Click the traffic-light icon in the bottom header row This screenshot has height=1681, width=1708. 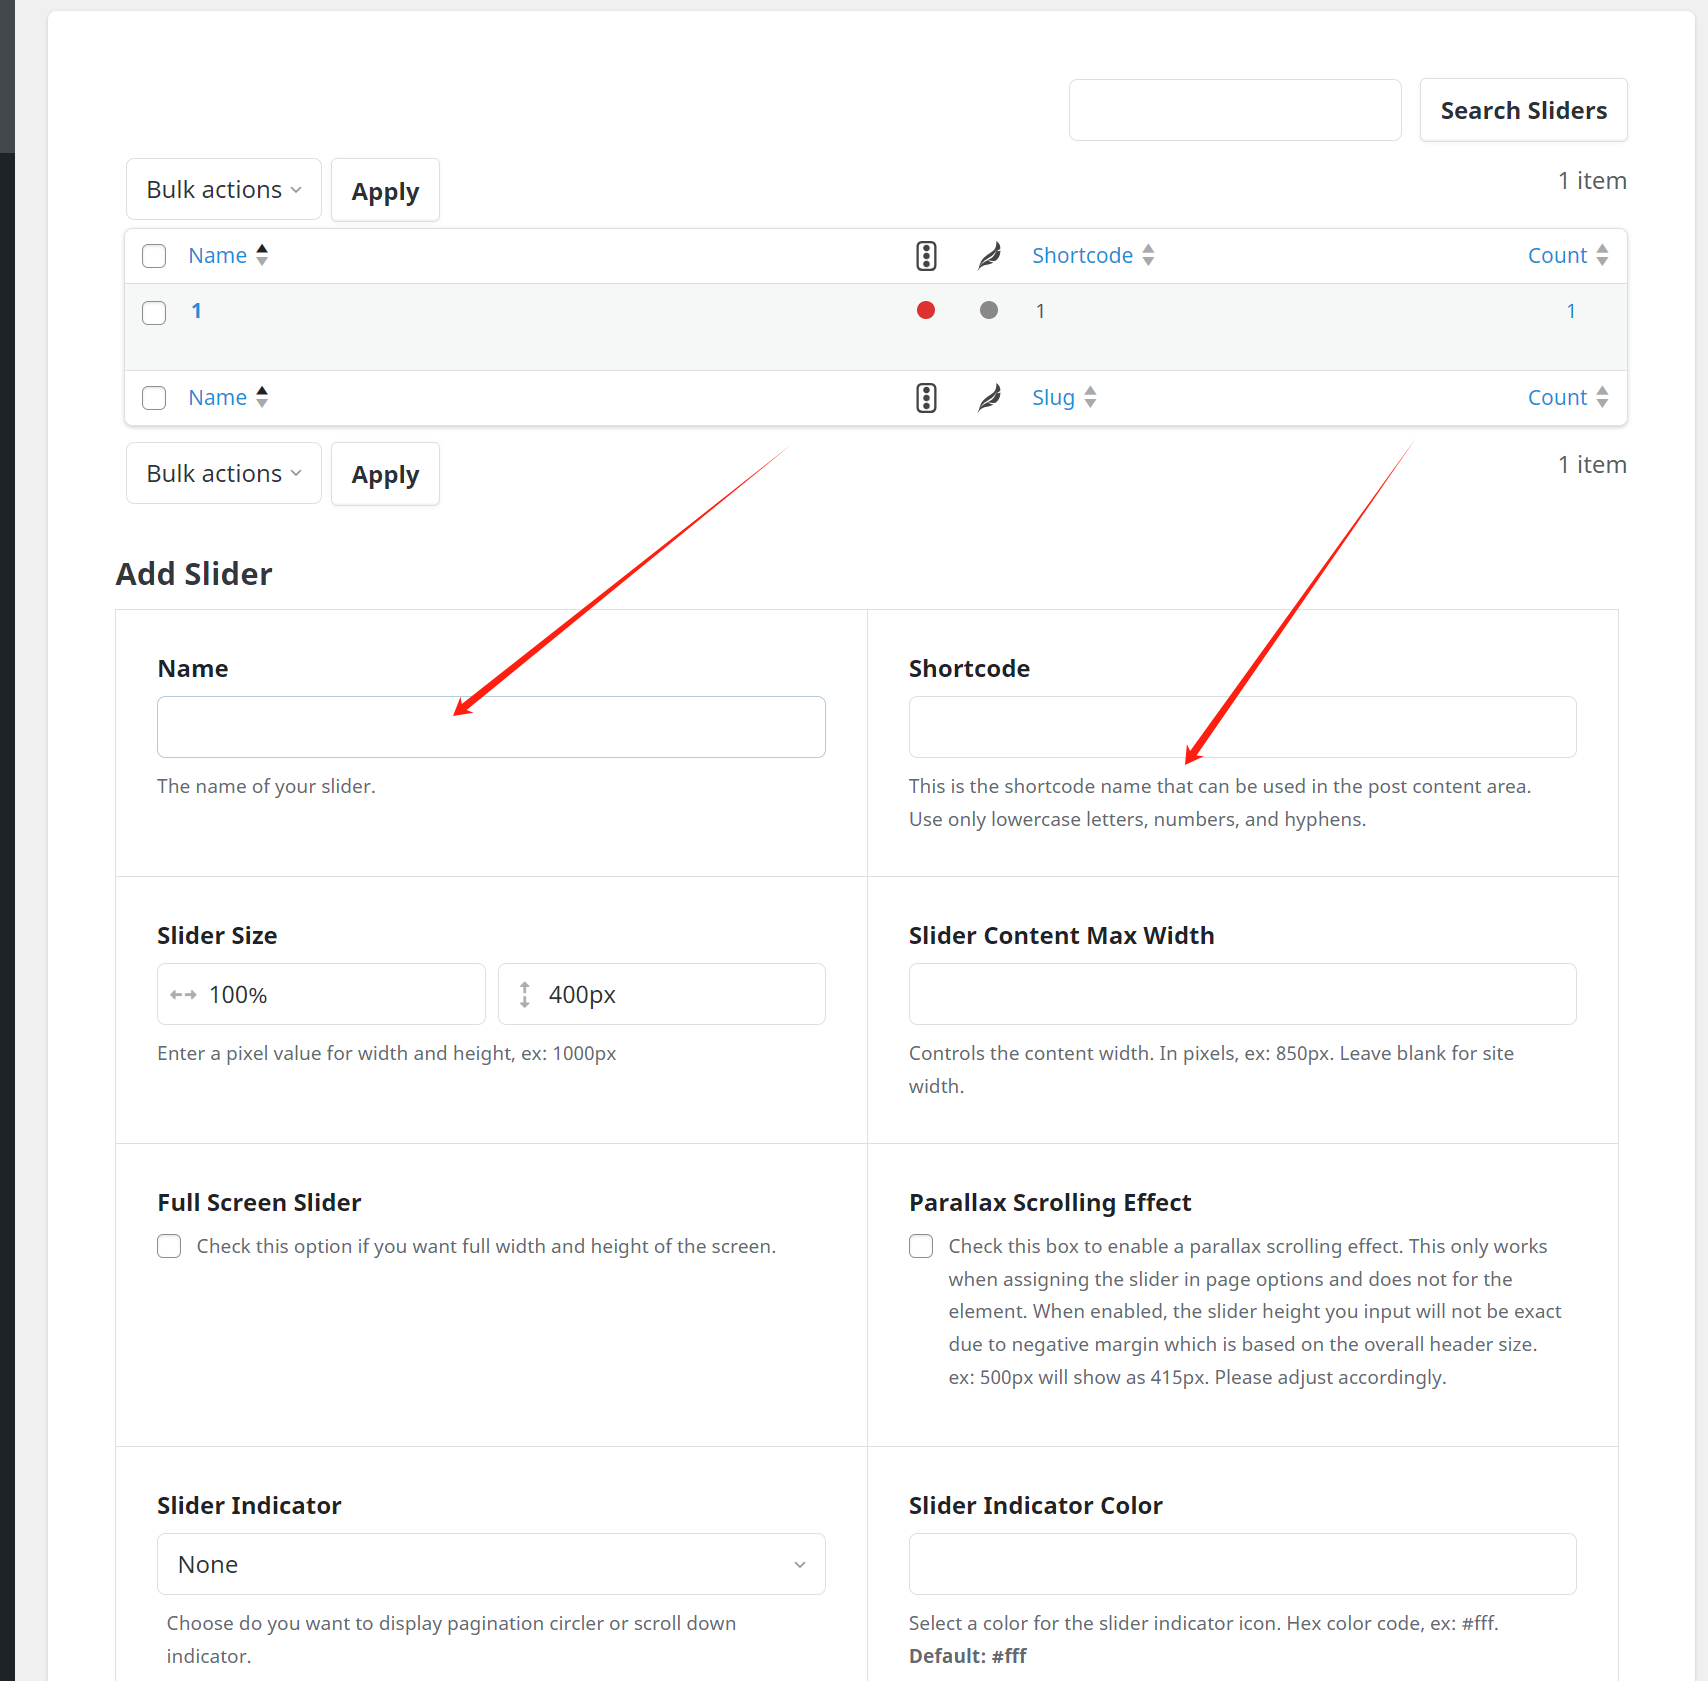tap(926, 397)
